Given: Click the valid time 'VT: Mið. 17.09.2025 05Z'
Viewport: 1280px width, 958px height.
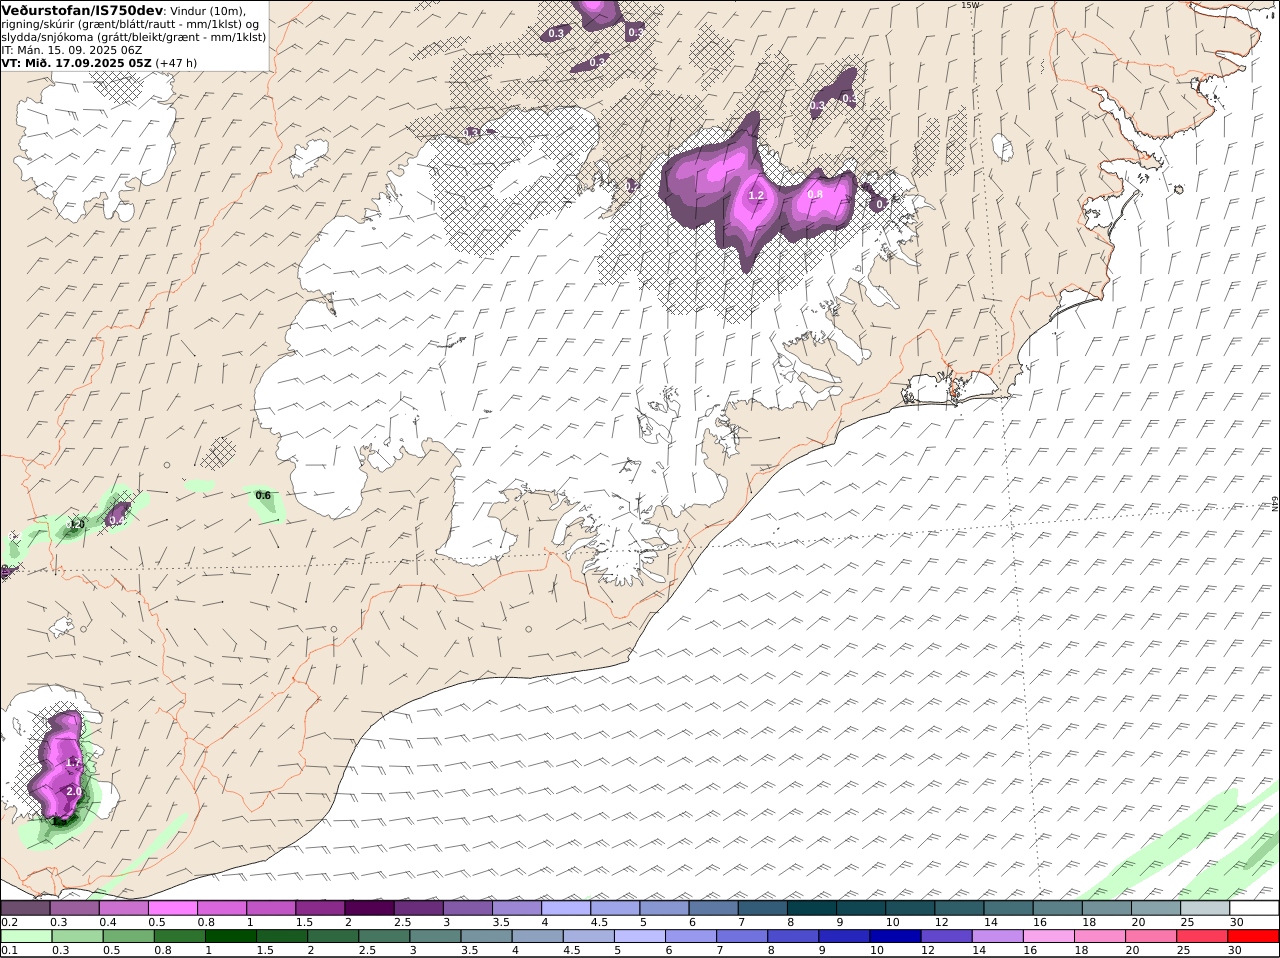Looking at the screenshot, I should (76, 62).
